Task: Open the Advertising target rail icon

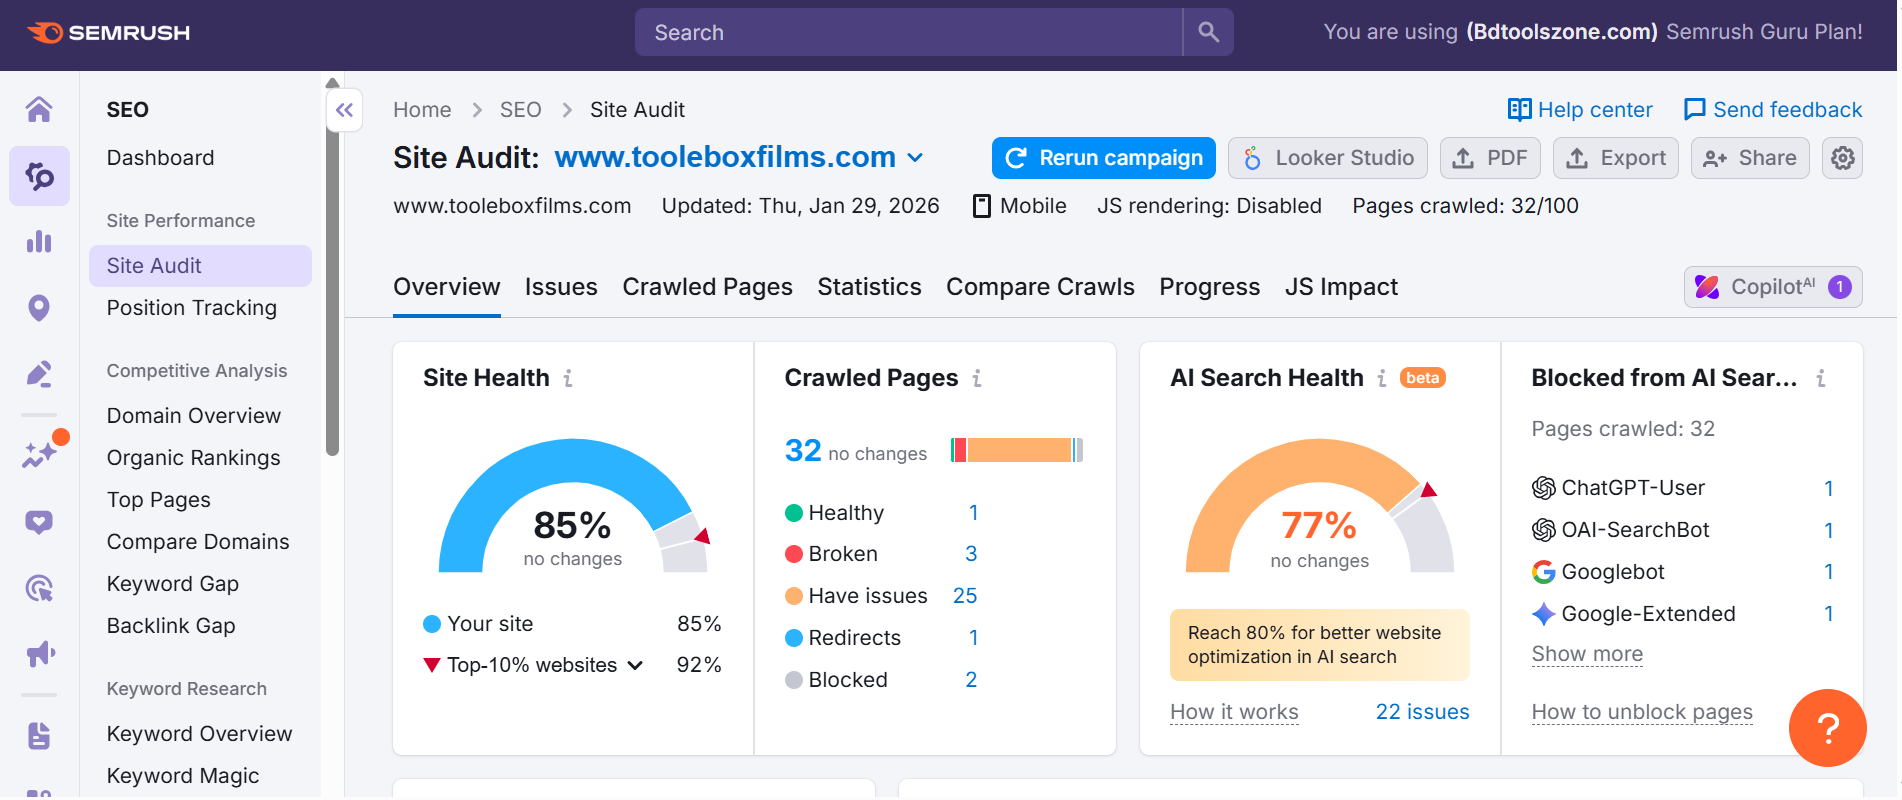Action: pos(39,588)
